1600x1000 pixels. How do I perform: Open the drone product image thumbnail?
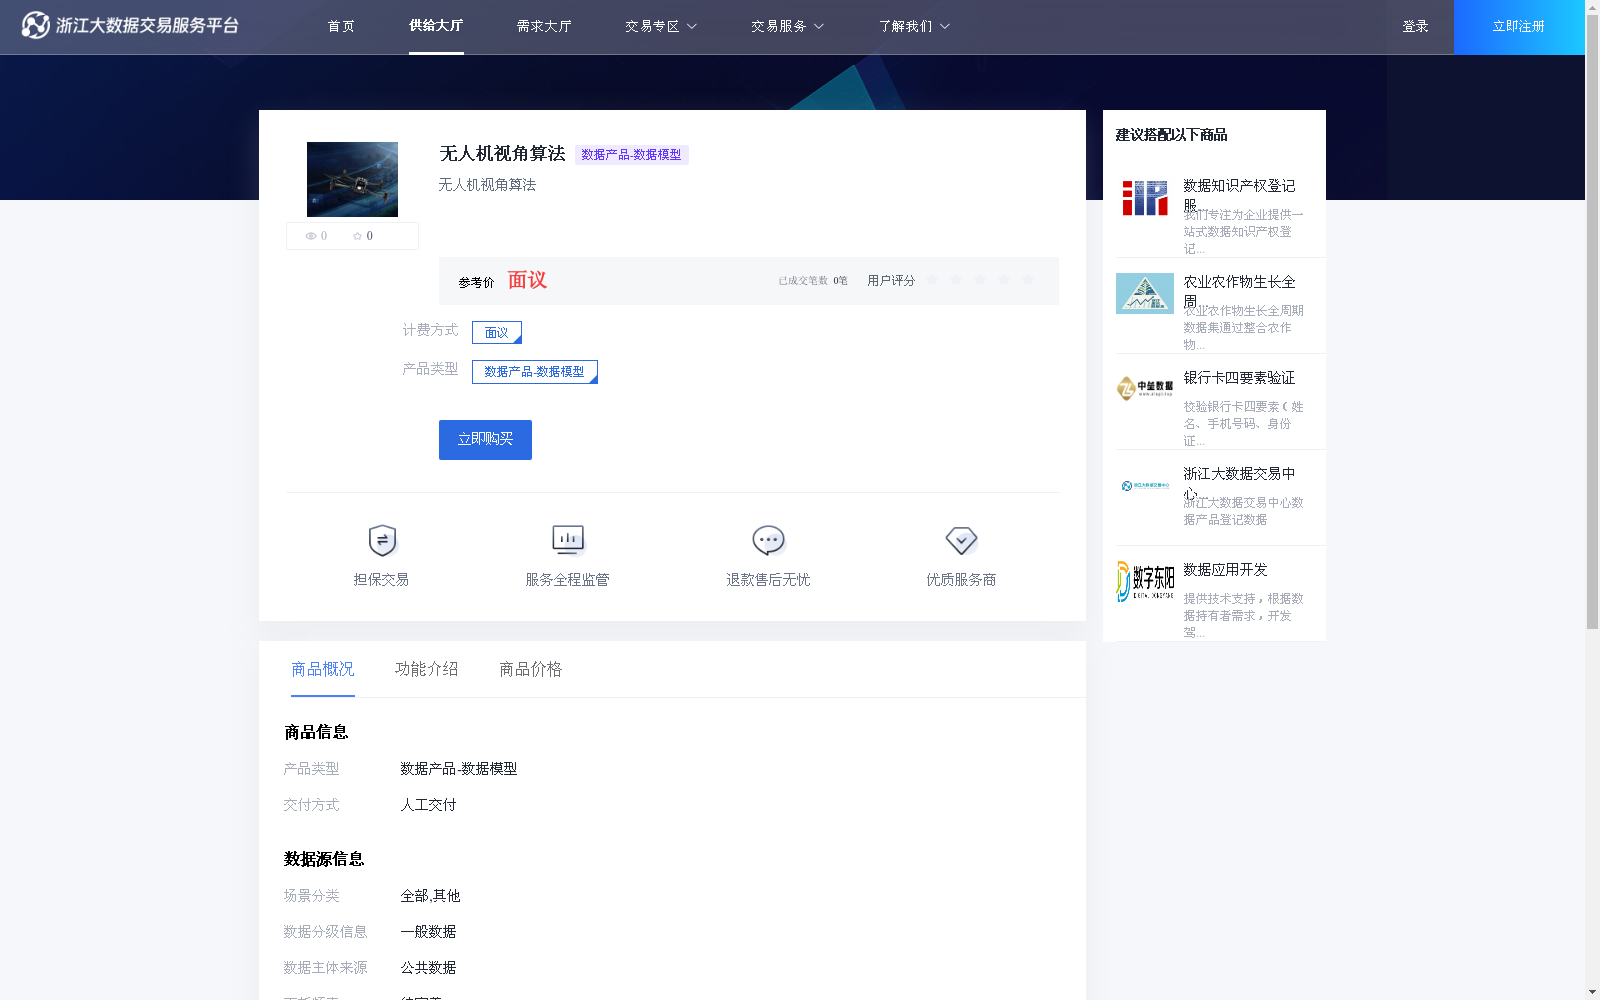(352, 179)
